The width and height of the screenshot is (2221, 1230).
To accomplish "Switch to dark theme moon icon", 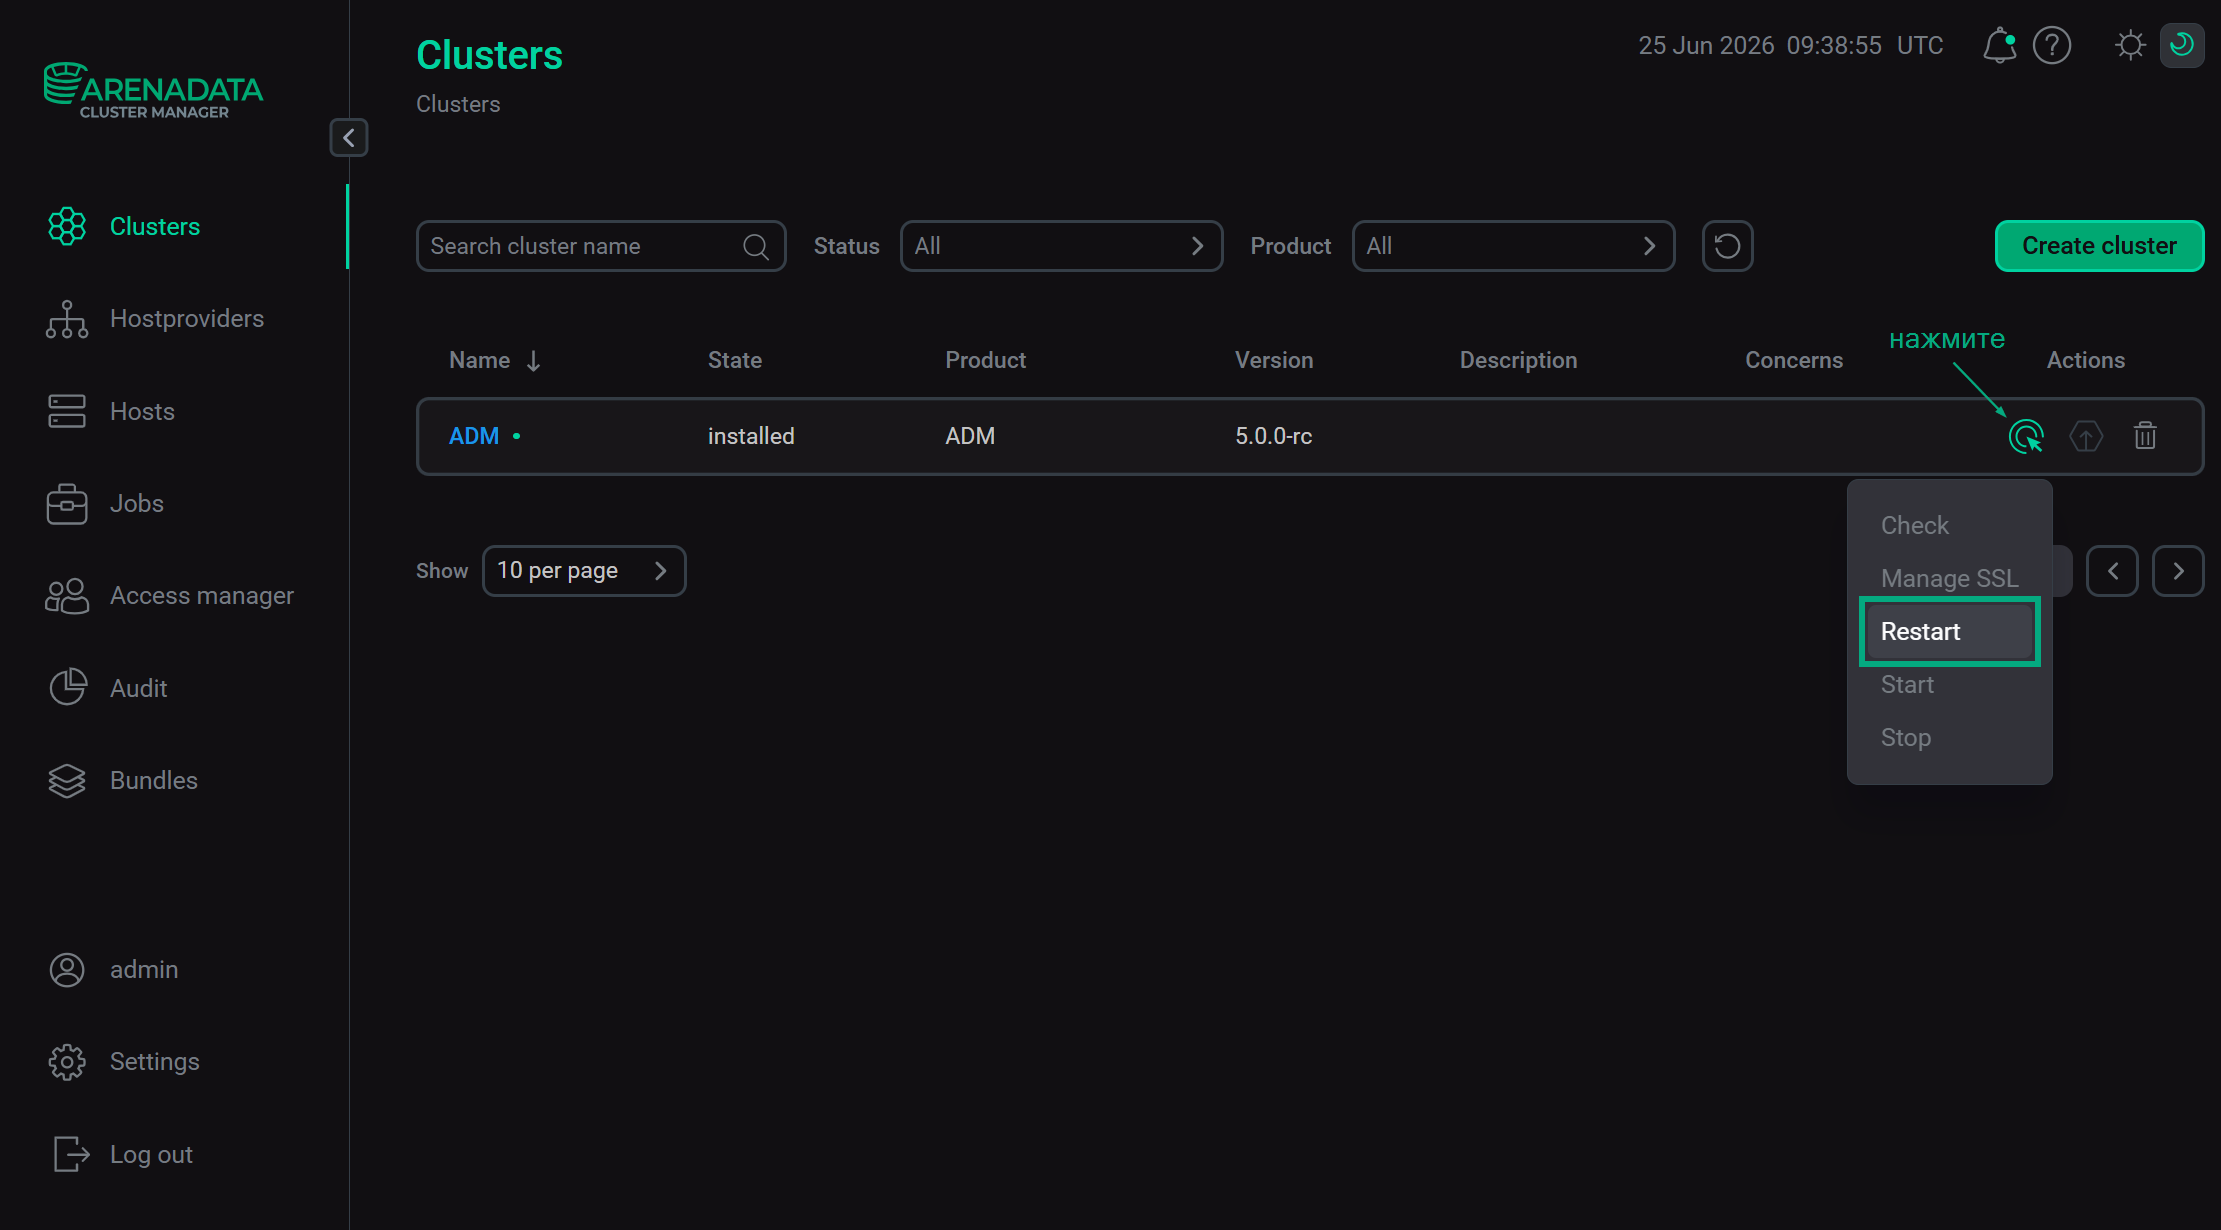I will [2182, 45].
